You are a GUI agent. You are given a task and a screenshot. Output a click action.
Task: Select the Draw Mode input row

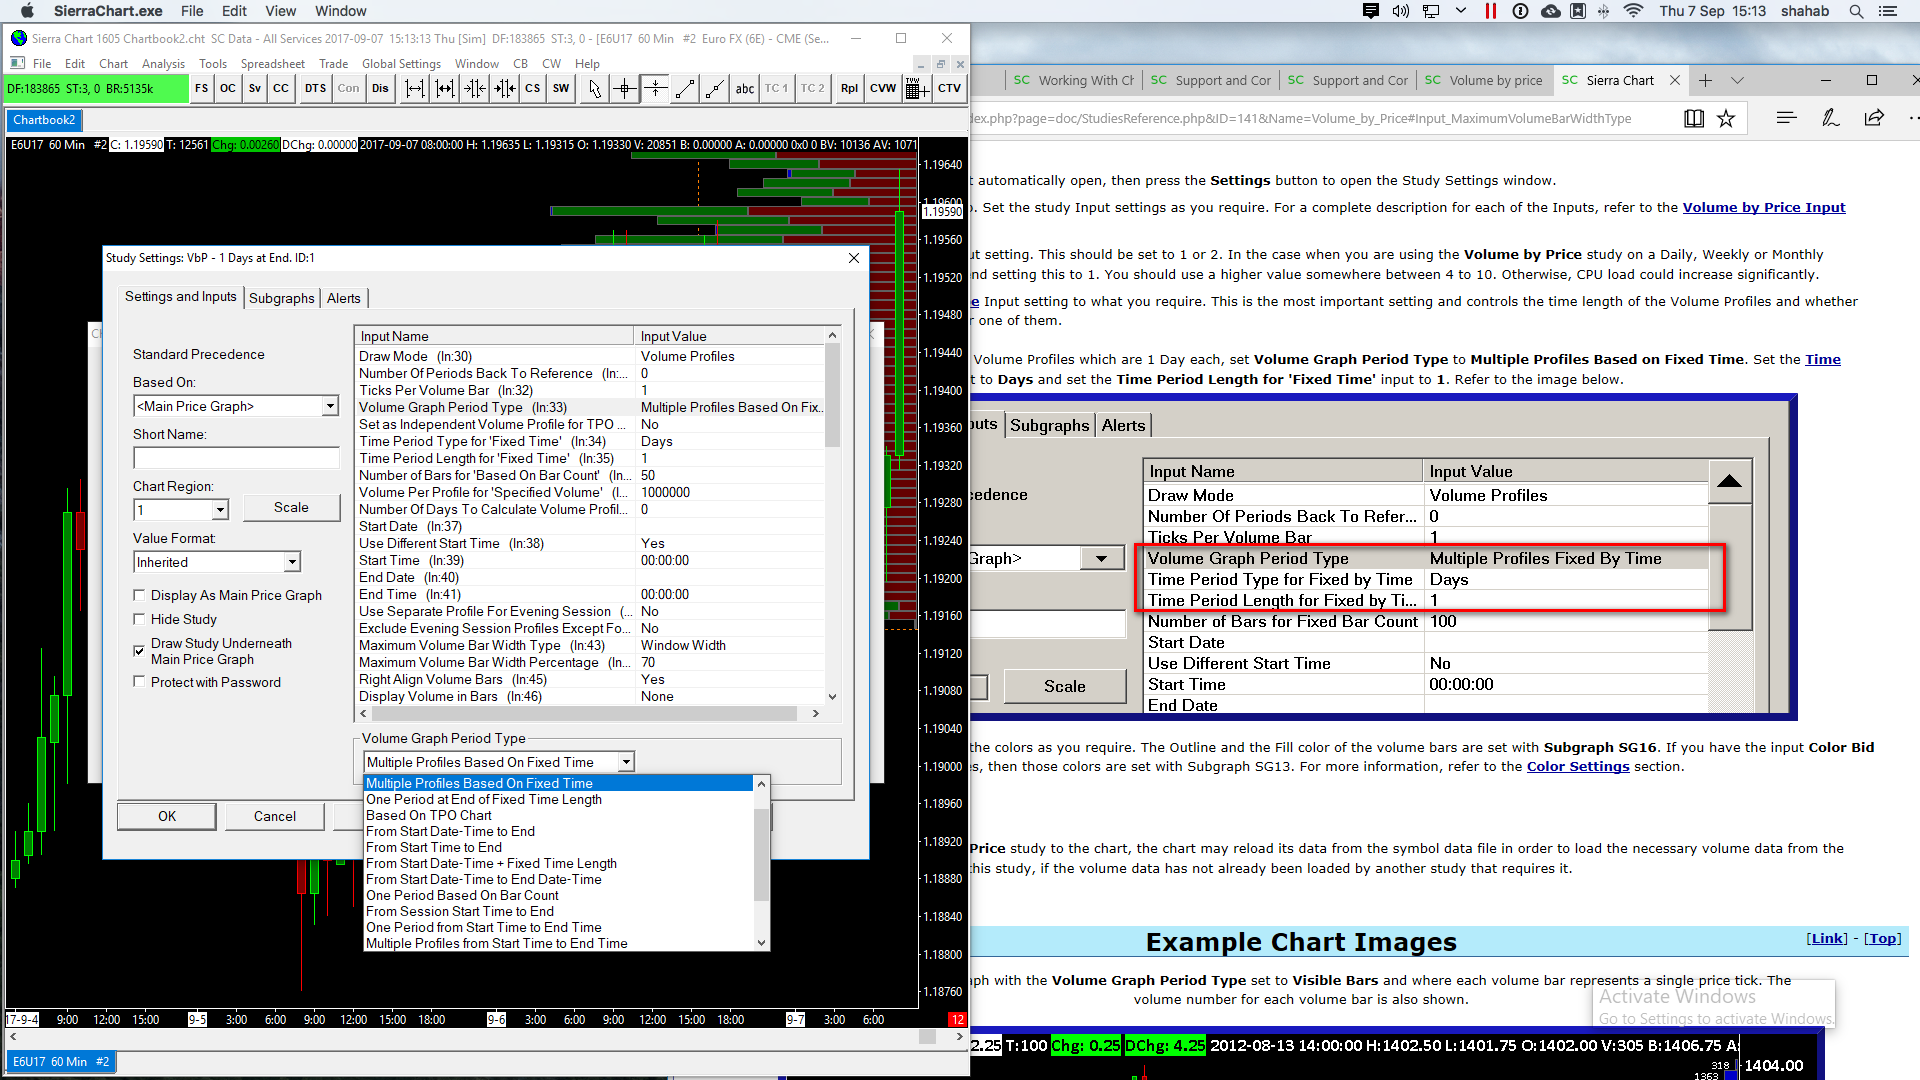click(x=590, y=356)
